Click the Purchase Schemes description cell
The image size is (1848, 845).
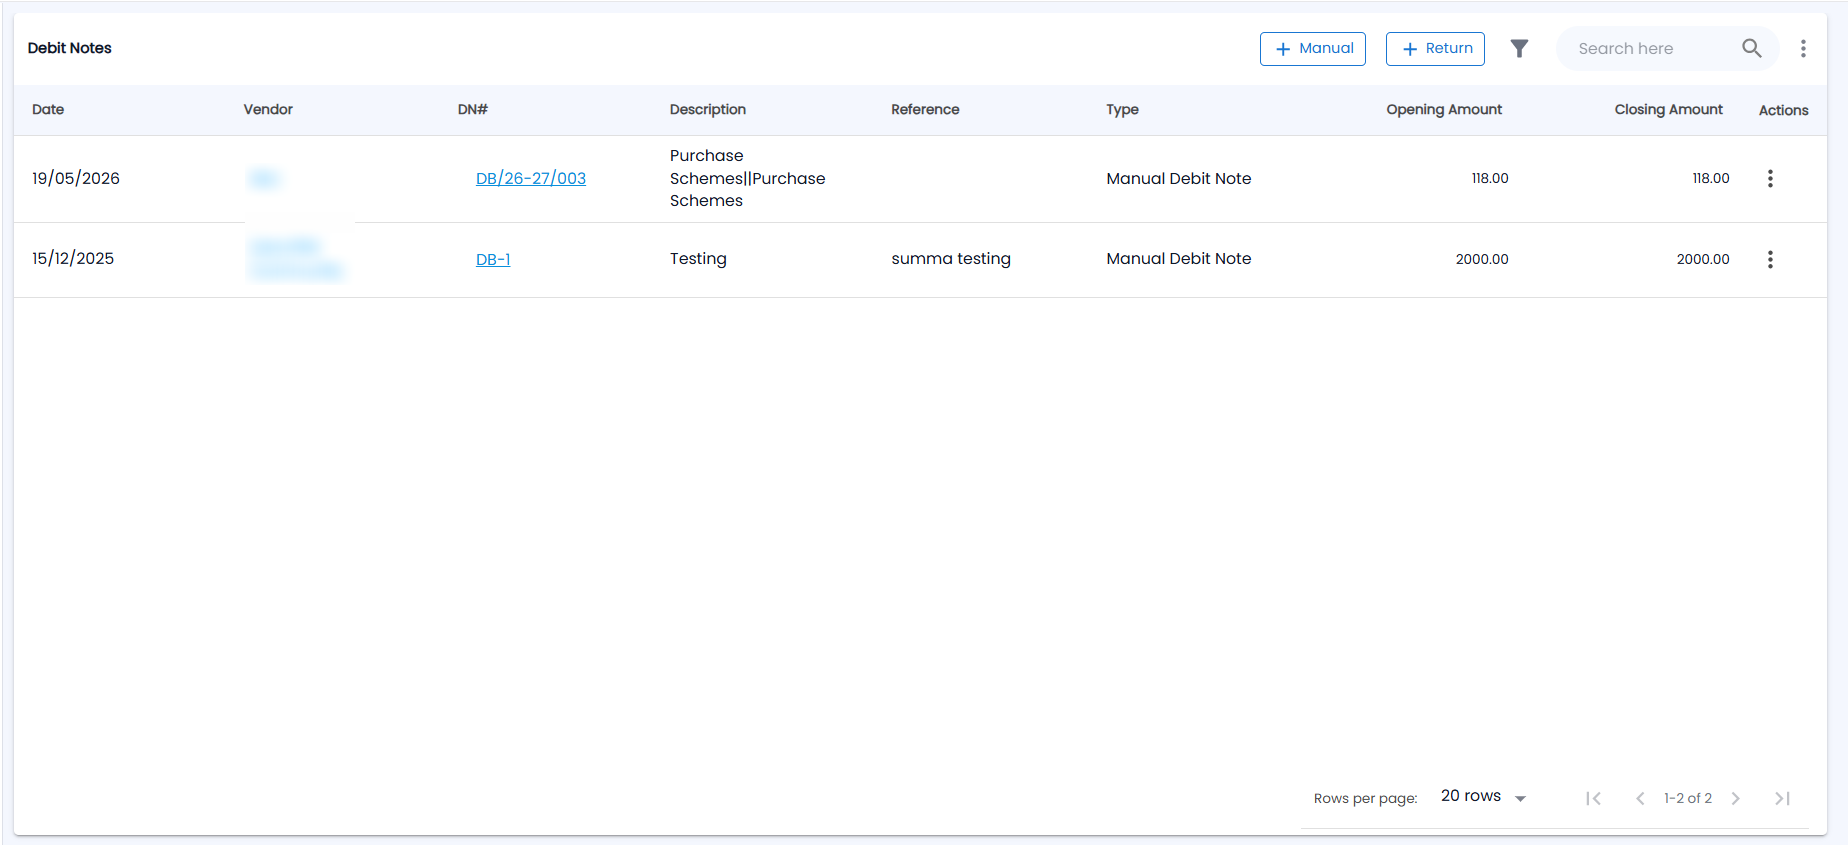[748, 179]
